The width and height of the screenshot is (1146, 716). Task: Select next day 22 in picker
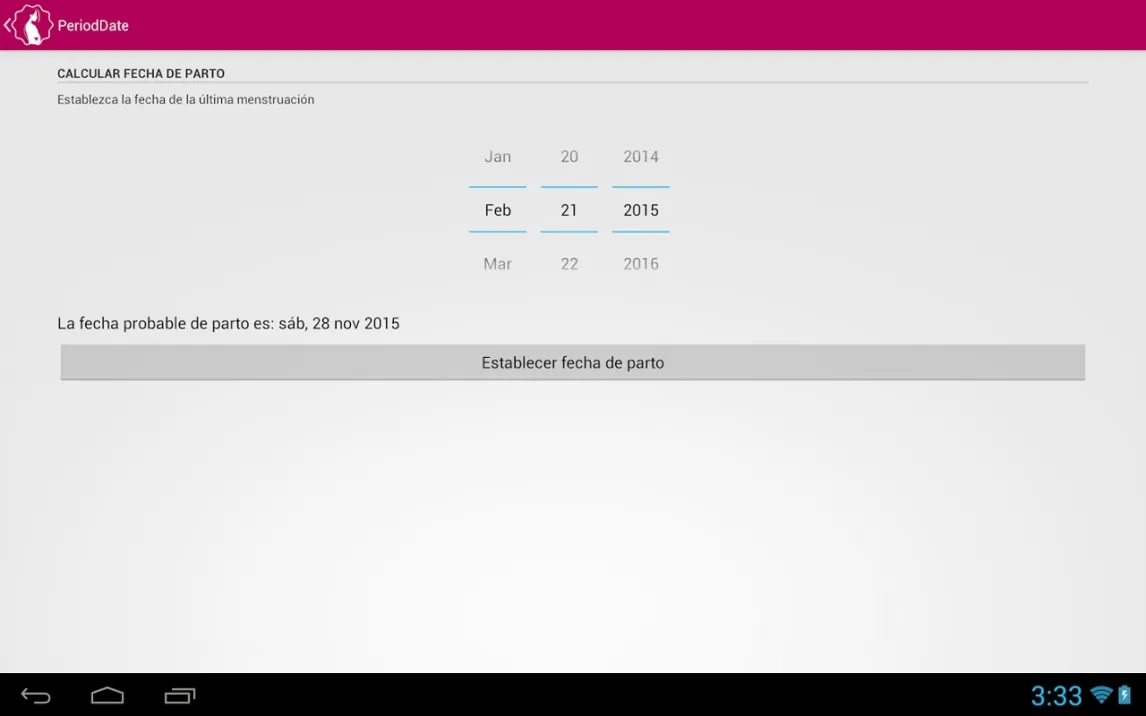569,264
